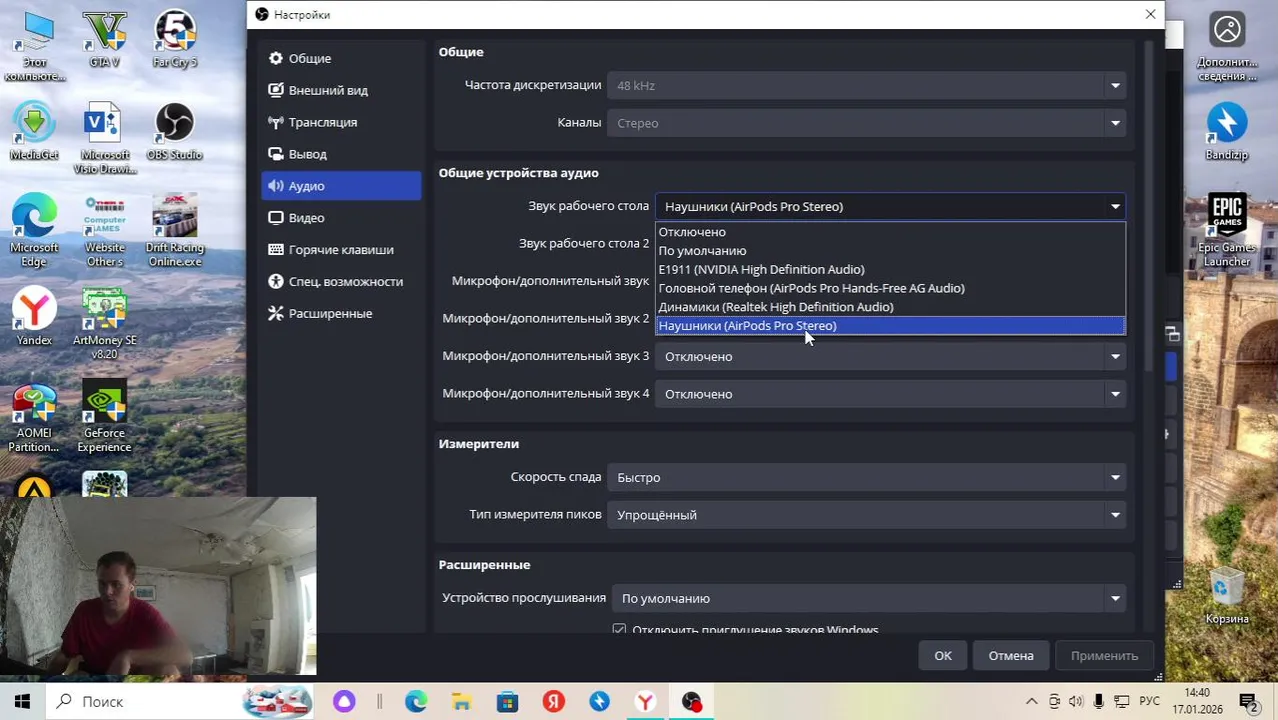This screenshot has height=720, width=1278.
Task: Select Головной телефон AirPods Pro Hands-Free
Action: coord(890,288)
